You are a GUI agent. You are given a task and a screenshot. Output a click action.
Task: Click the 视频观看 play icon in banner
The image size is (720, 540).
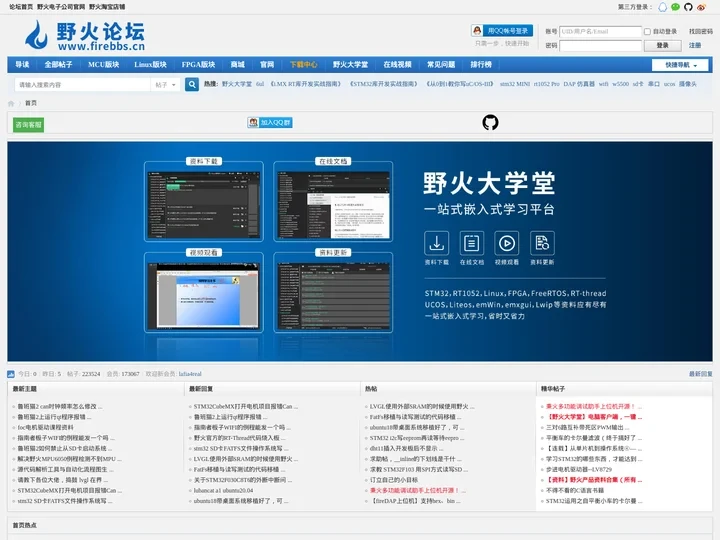coord(506,243)
